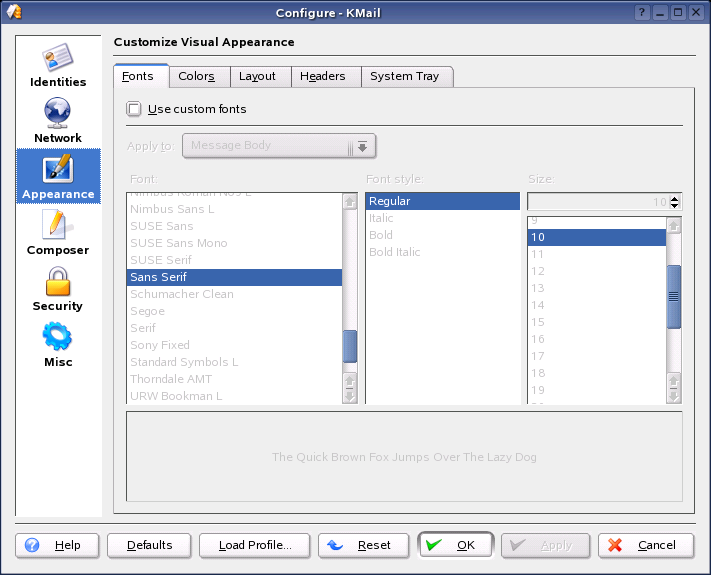Click the font list scrollbar thumb
Screen dimensions: 711x575
coord(350,346)
